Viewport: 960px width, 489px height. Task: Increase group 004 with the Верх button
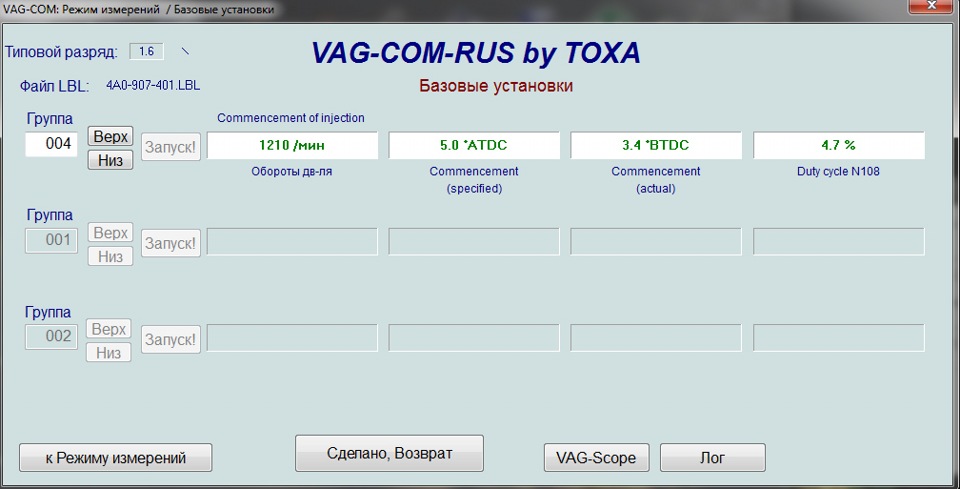[x=110, y=136]
